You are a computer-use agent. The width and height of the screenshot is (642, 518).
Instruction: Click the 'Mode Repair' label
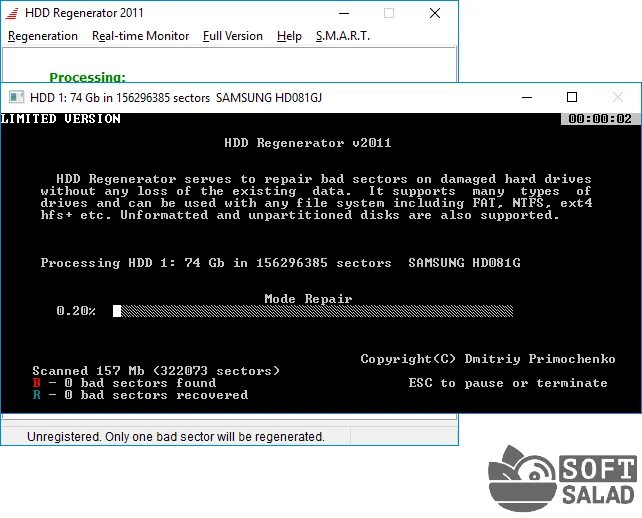pos(308,299)
